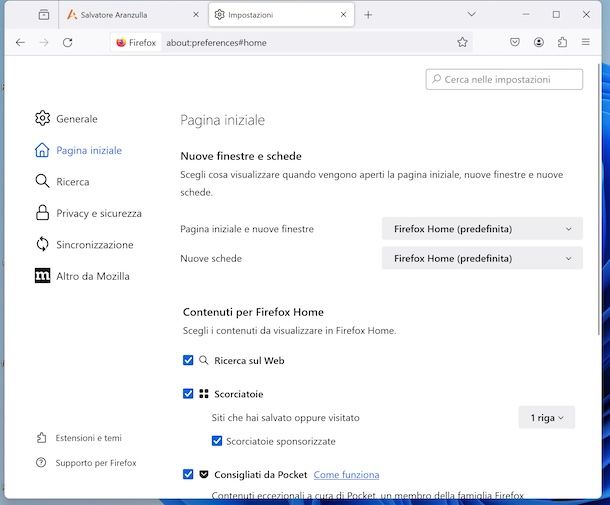
Task: Bookmark this page with the star icon
Action: point(462,42)
